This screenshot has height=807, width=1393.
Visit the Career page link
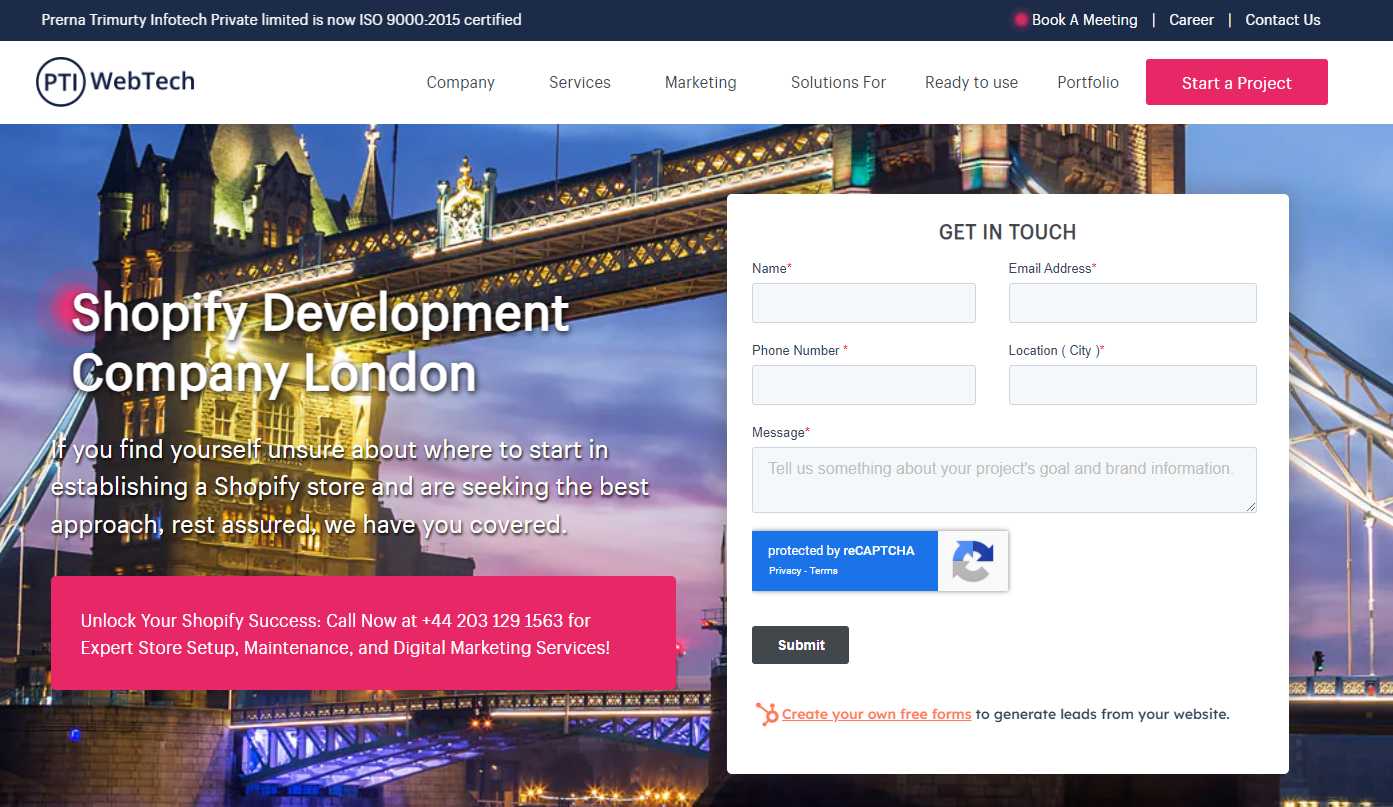1191,20
